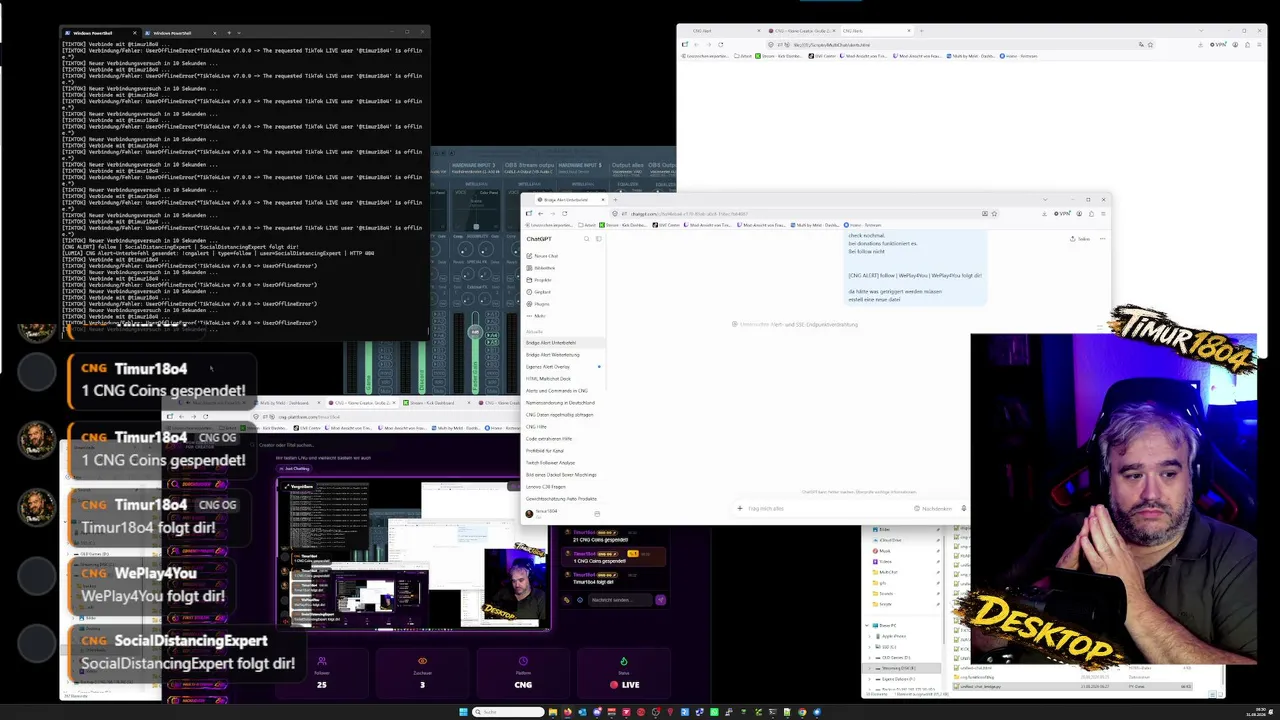Click the Nachricht senden chat input
The height and width of the screenshot is (720, 1280).
pos(620,599)
